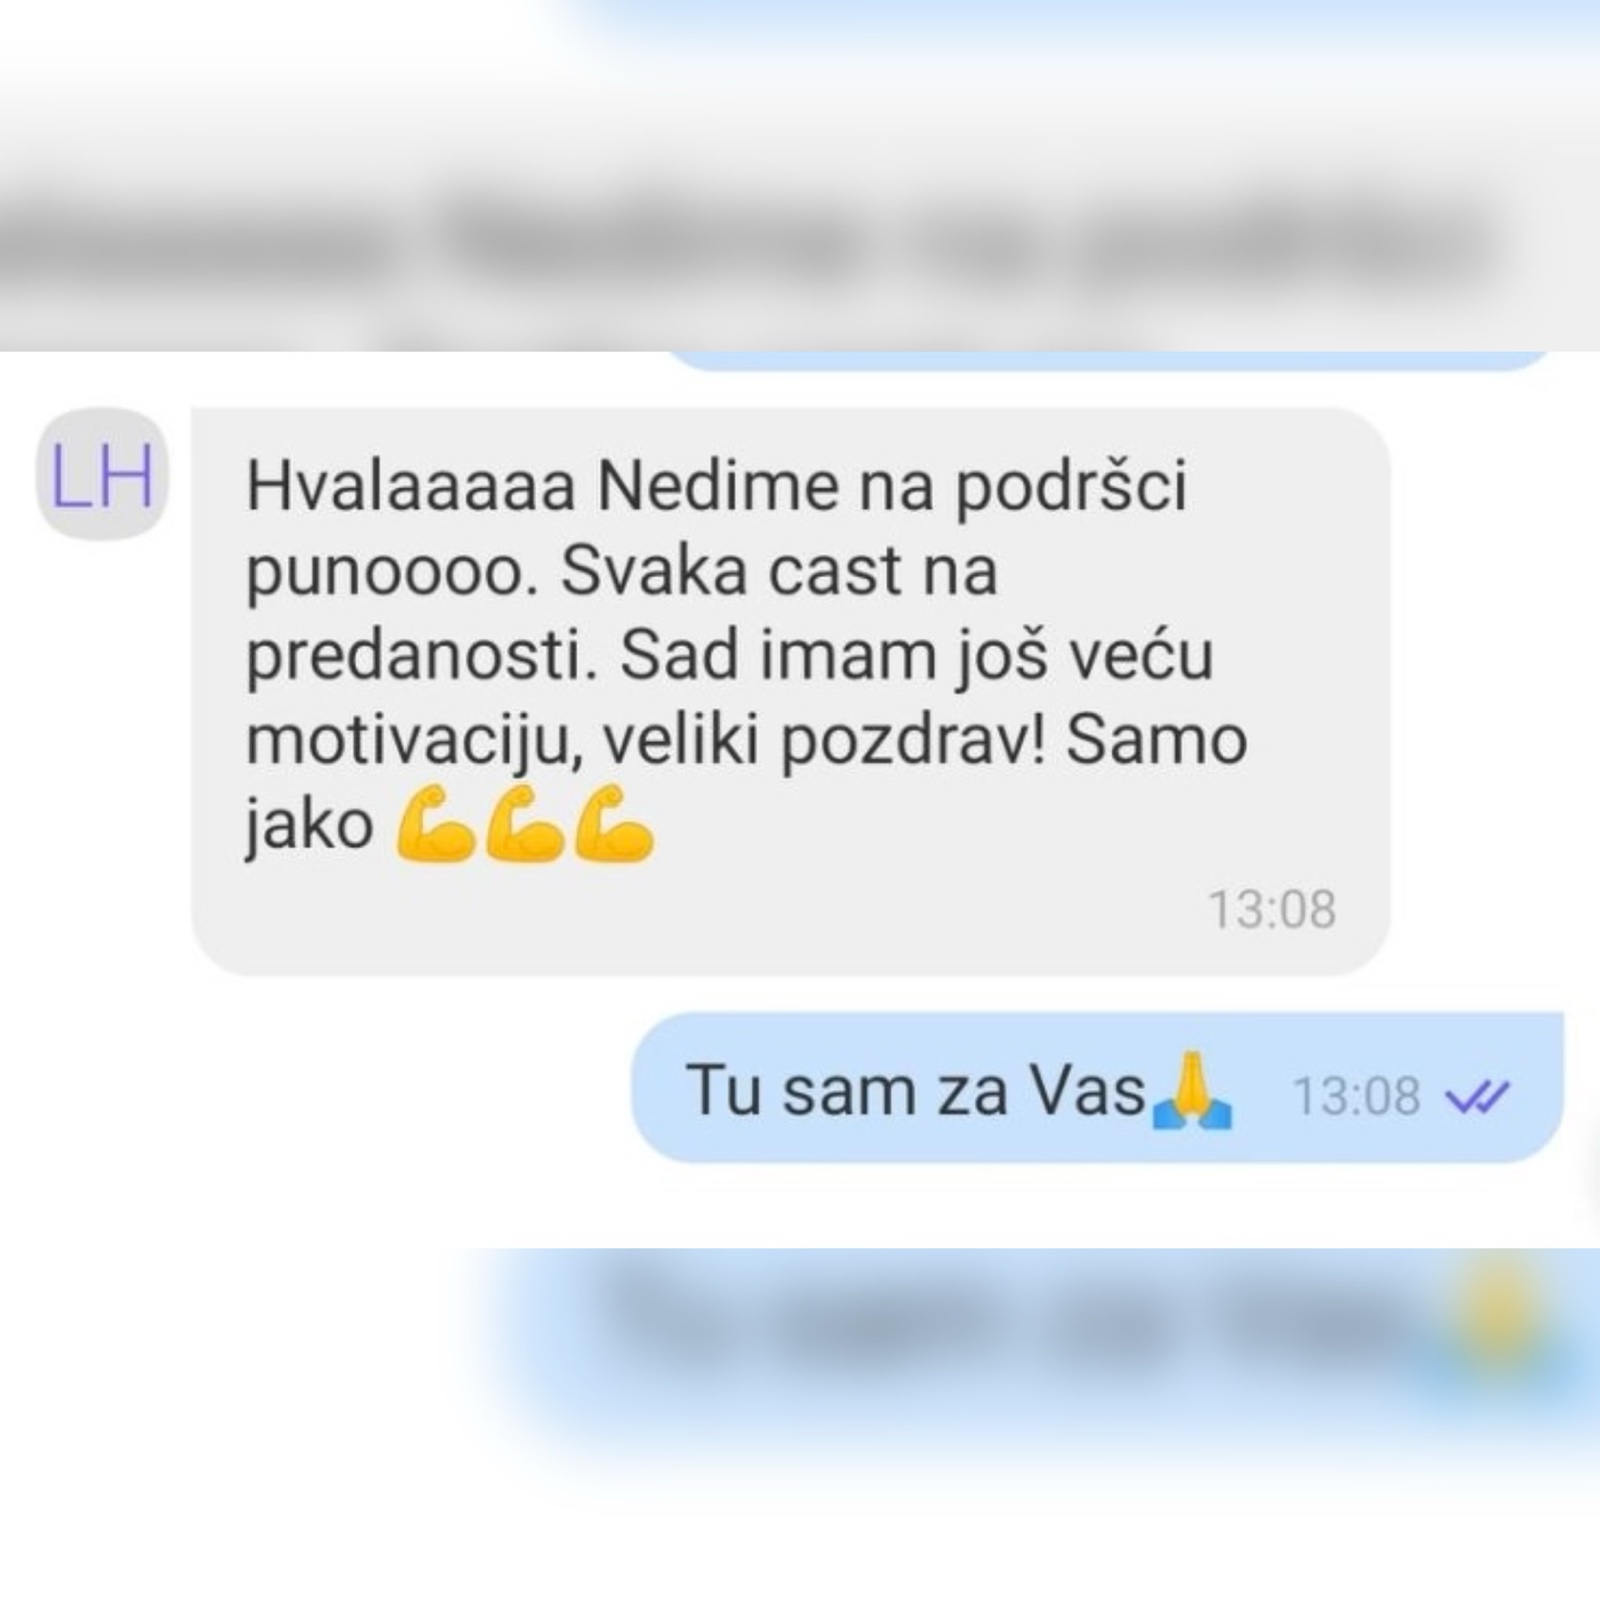
Task: Tap the double checkmark read receipt
Action: (x=1477, y=1097)
